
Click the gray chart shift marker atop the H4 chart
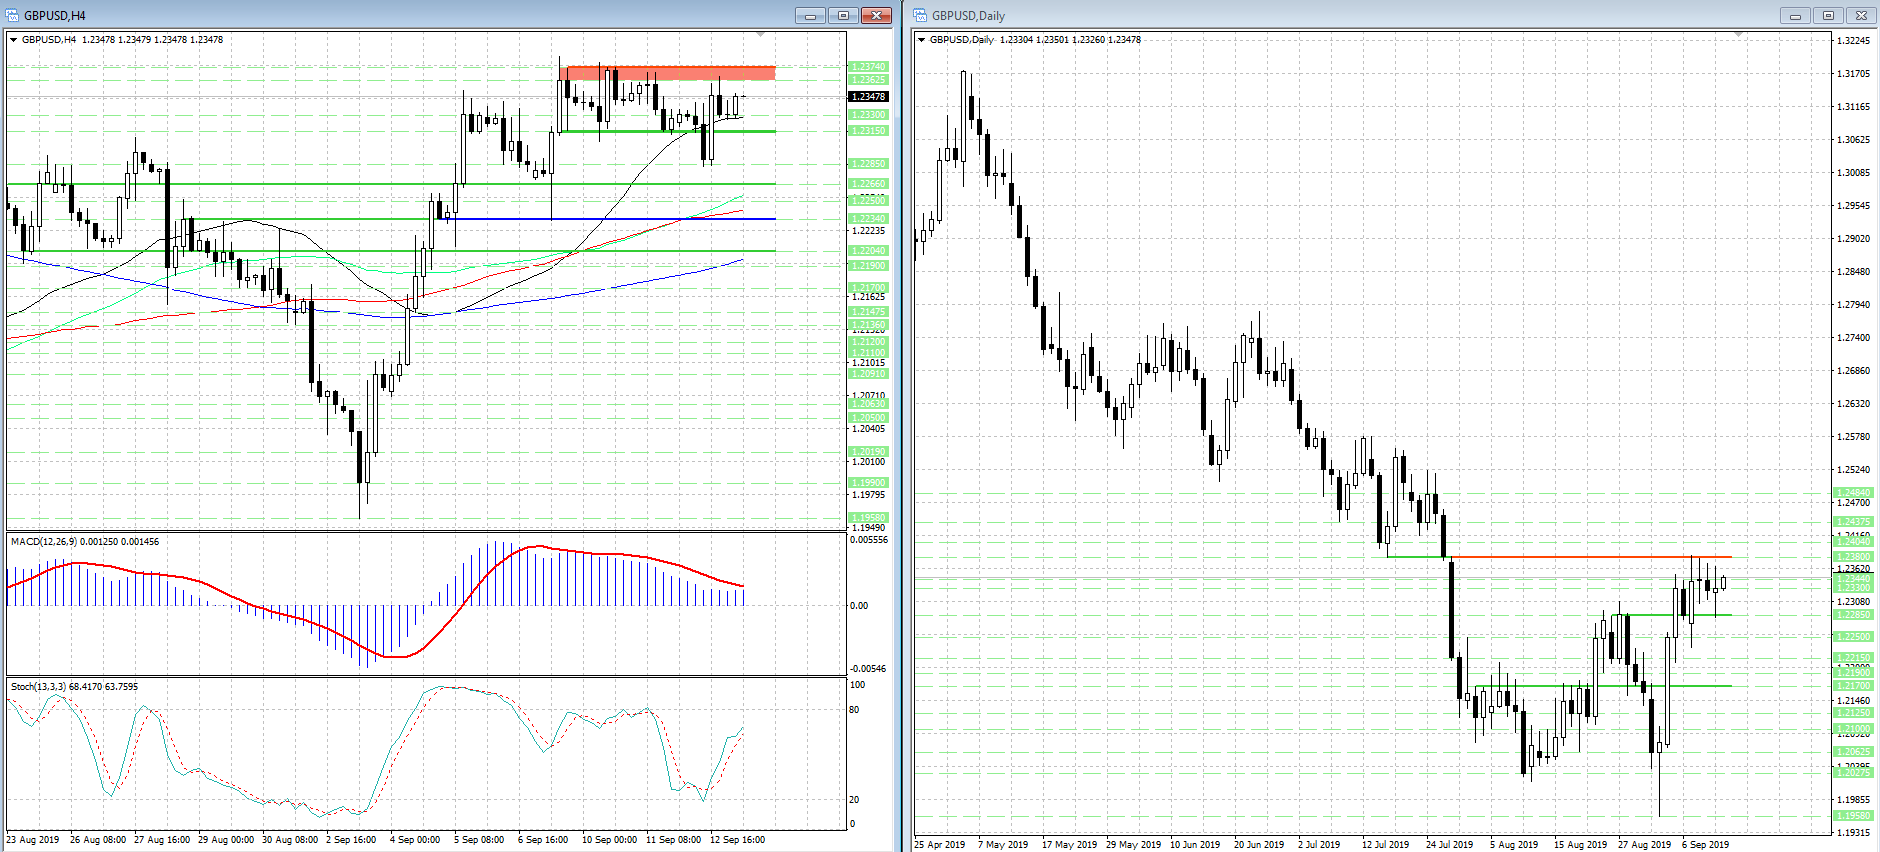[x=760, y=35]
